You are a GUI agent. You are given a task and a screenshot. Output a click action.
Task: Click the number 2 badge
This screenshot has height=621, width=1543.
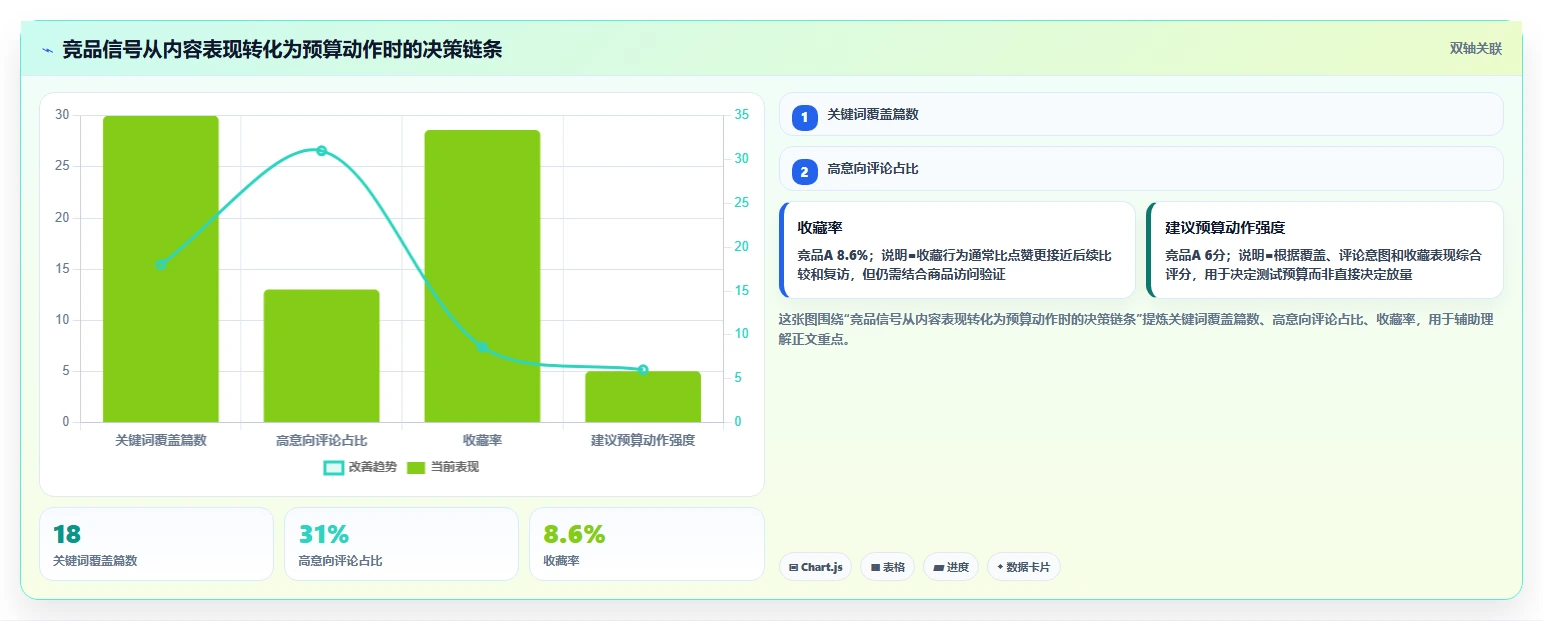pyautogui.click(x=804, y=172)
